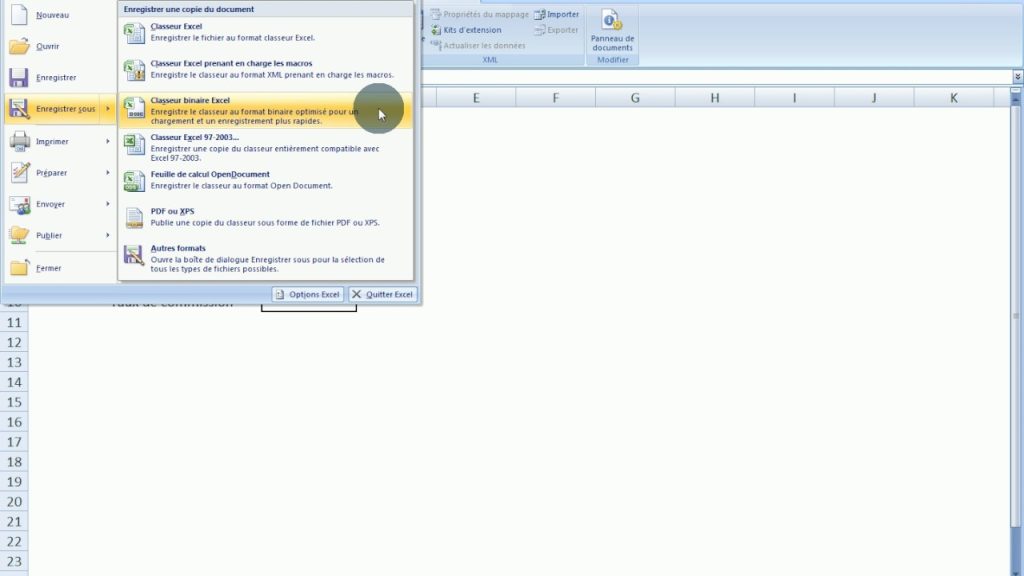The image size is (1024, 576).
Task: Expand the Imprimer submenu arrow
Action: [x=108, y=141]
